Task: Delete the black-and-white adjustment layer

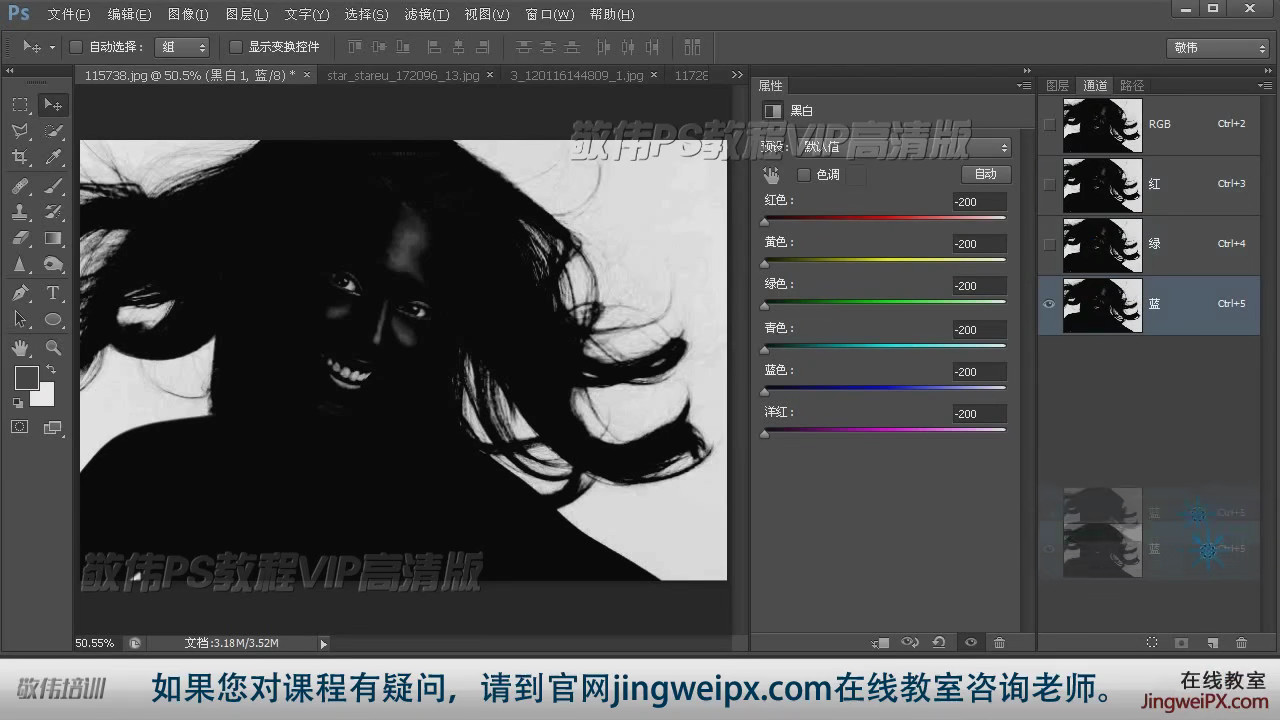Action: (999, 643)
